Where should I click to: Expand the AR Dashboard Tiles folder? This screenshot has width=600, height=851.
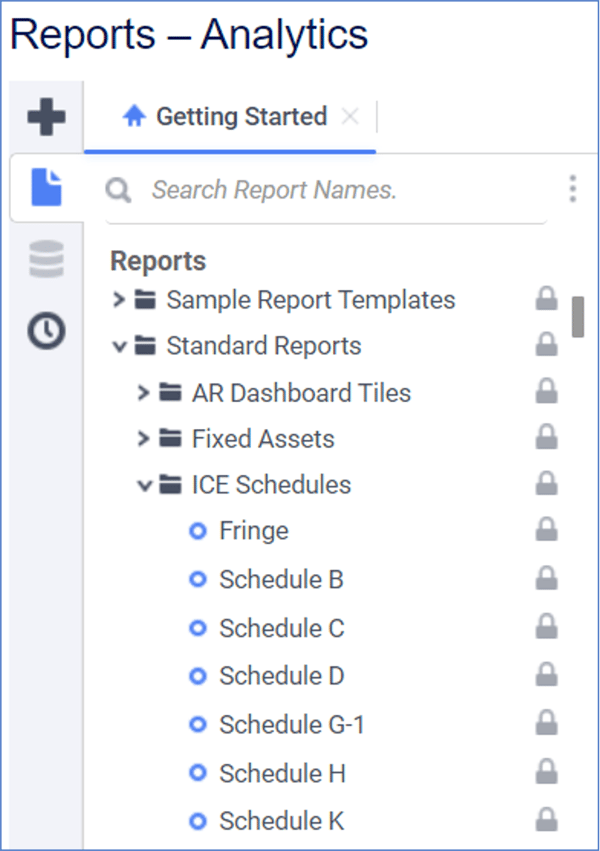point(143,391)
